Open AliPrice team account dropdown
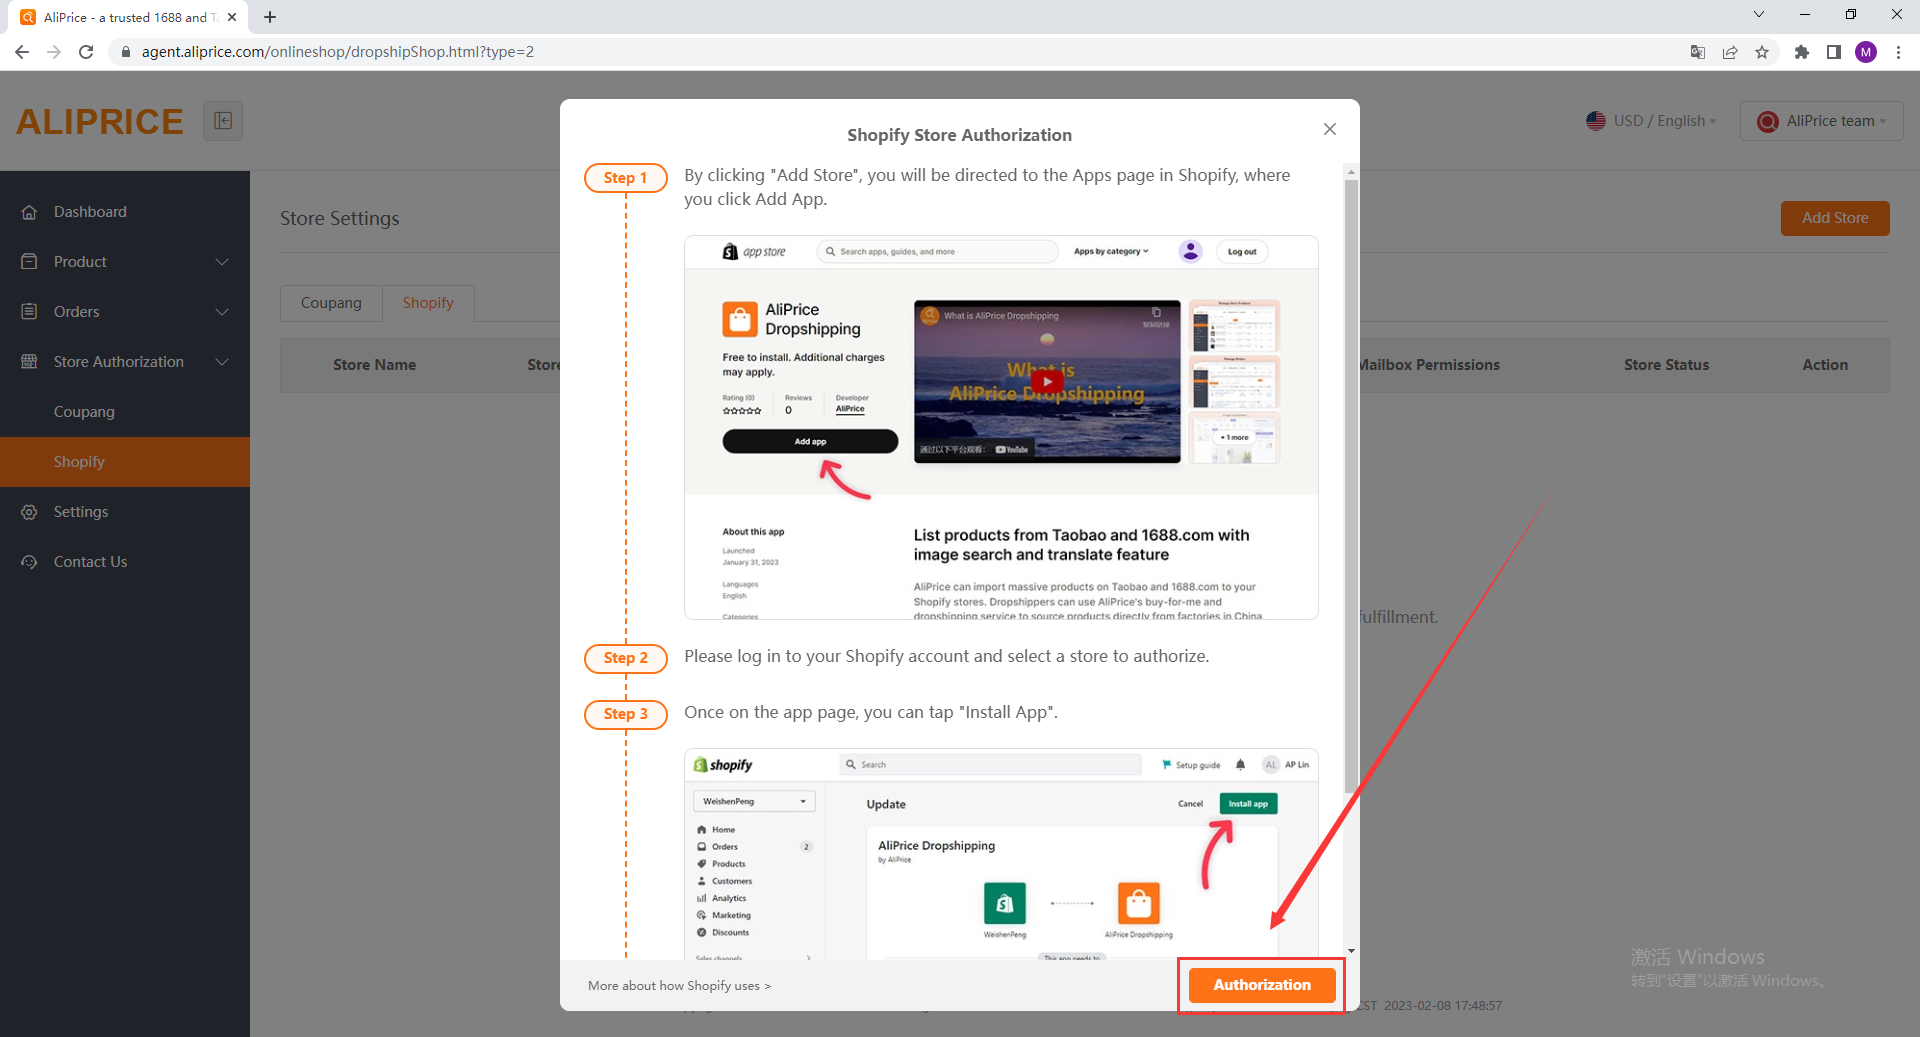The height and width of the screenshot is (1037, 1920). [1821, 121]
